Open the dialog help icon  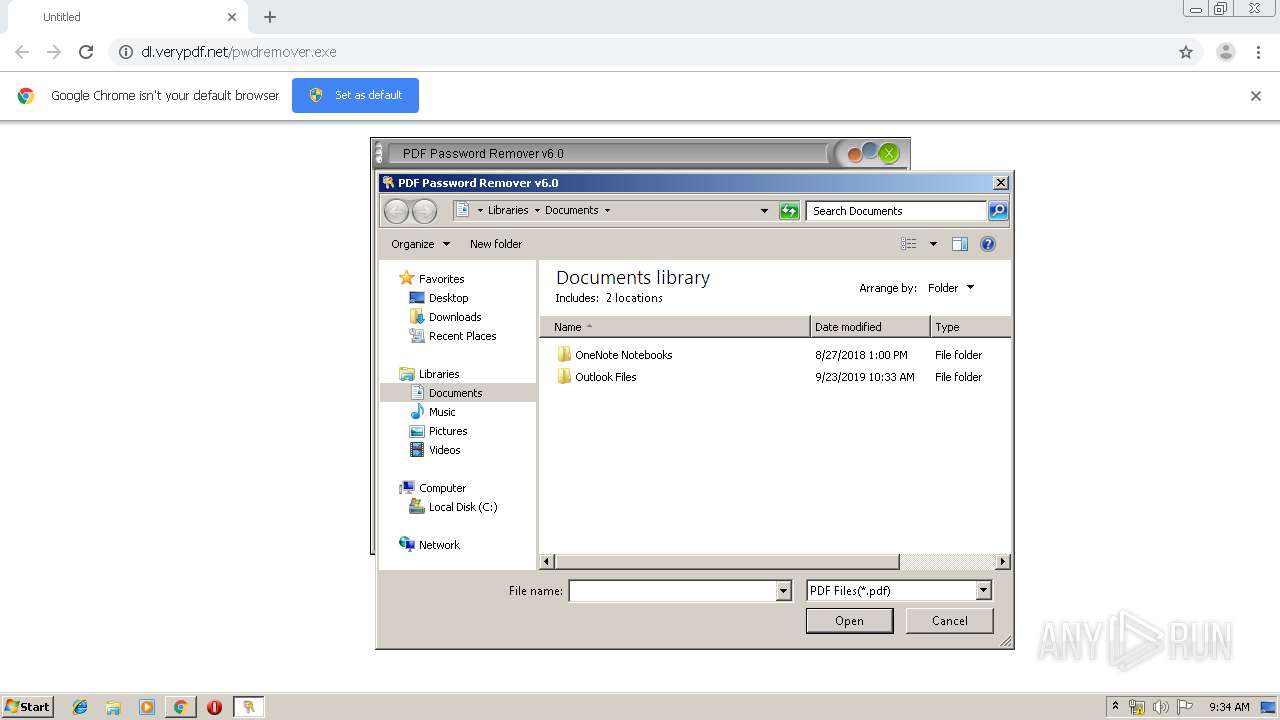tap(988, 244)
